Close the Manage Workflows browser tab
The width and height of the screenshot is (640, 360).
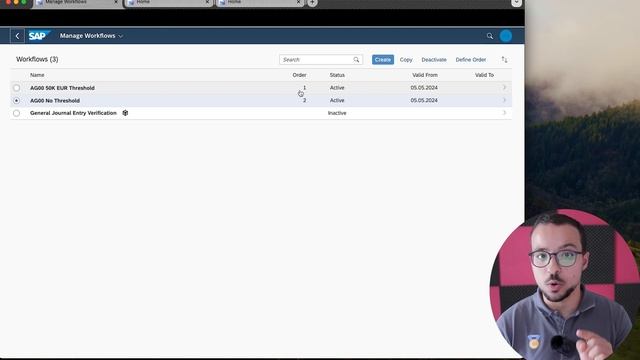click(116, 2)
